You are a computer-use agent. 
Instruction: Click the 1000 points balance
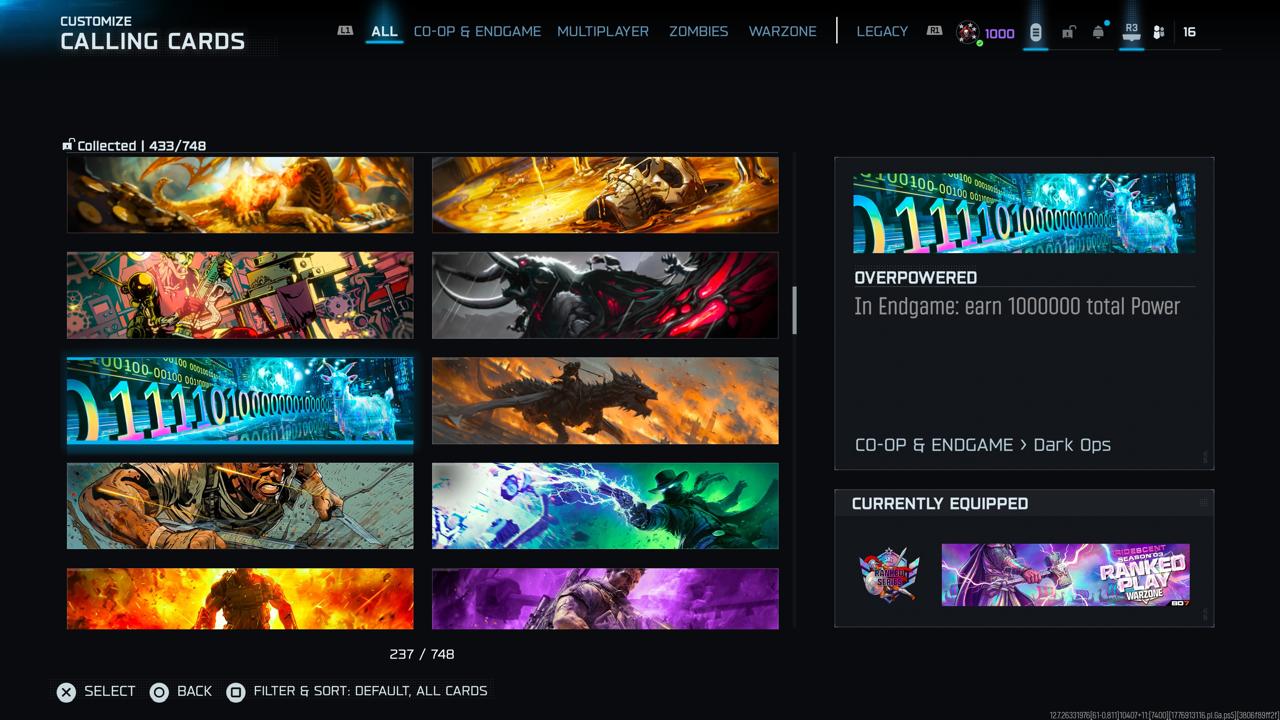[x=999, y=33]
